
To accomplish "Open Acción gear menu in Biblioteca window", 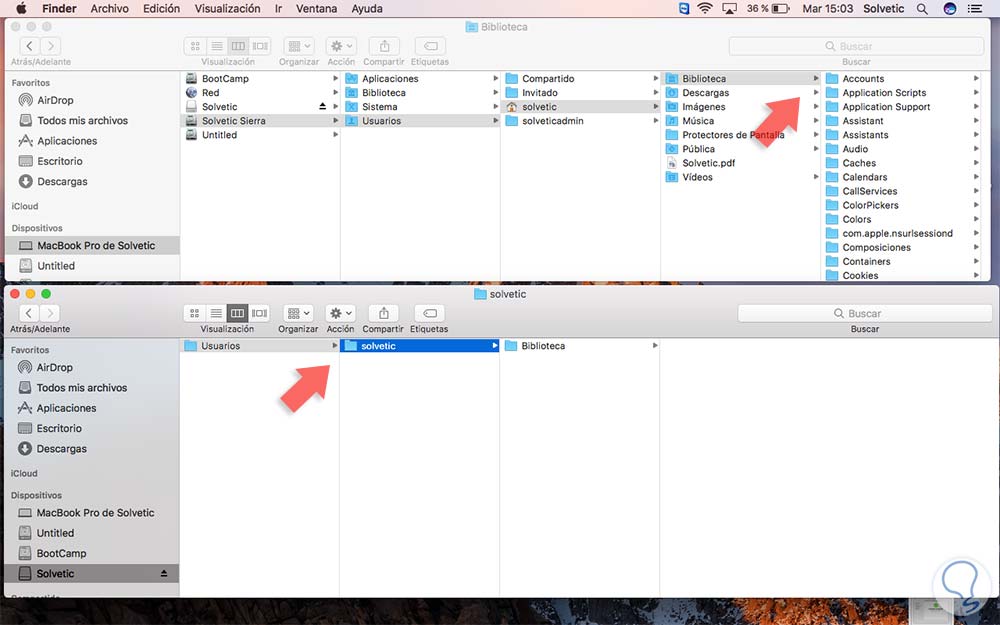I will (341, 46).
